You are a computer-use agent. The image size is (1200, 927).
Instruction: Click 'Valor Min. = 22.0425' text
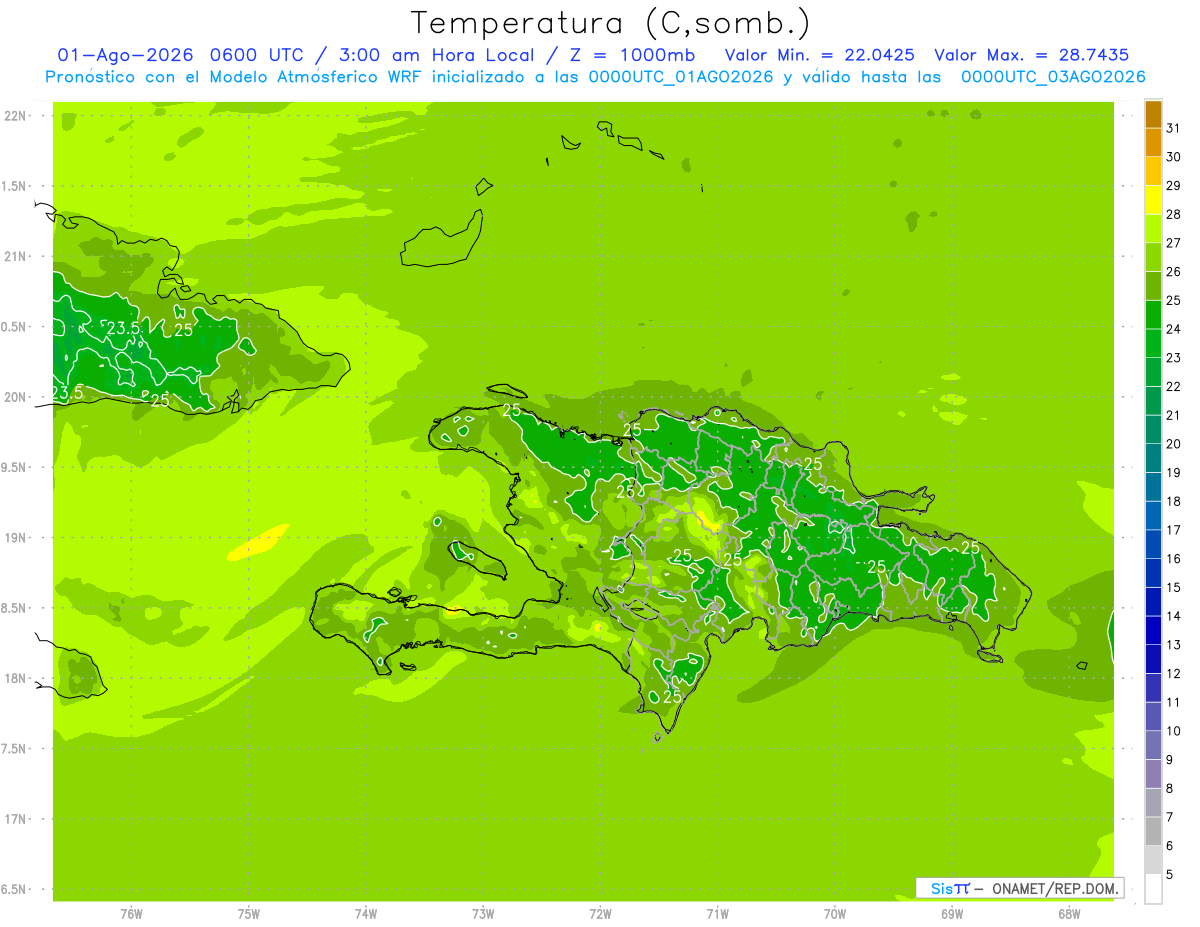coord(819,55)
